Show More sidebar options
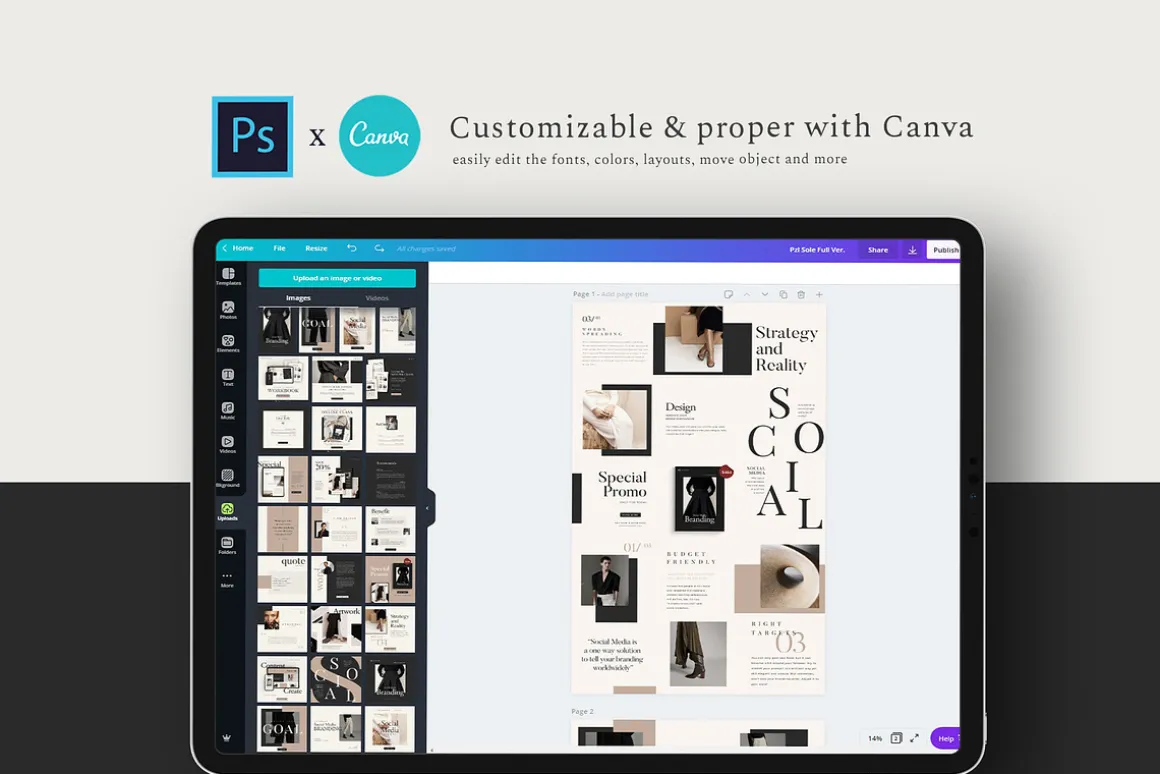This screenshot has width=1160, height=774. click(x=227, y=579)
